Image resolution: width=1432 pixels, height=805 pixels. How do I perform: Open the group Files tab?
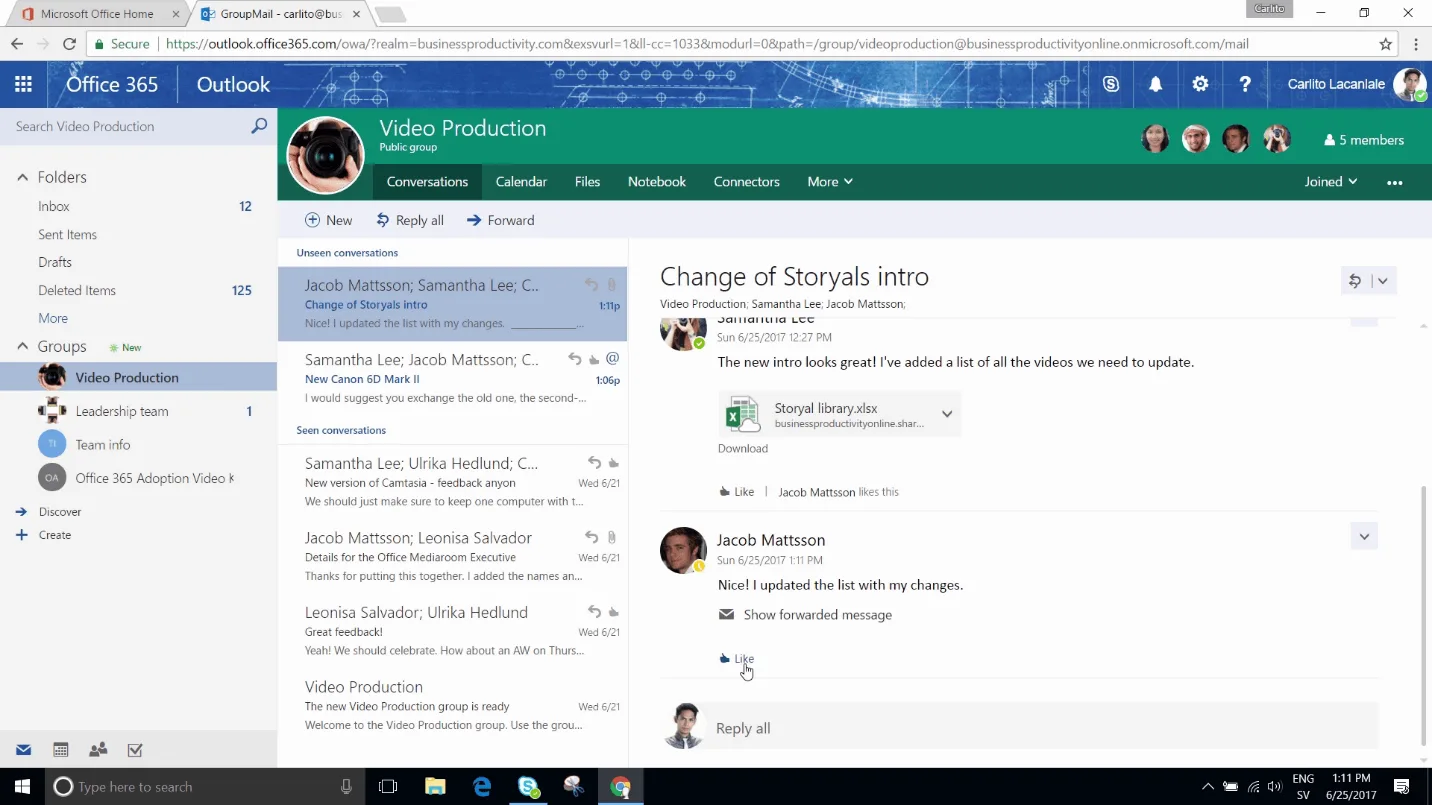coord(587,182)
